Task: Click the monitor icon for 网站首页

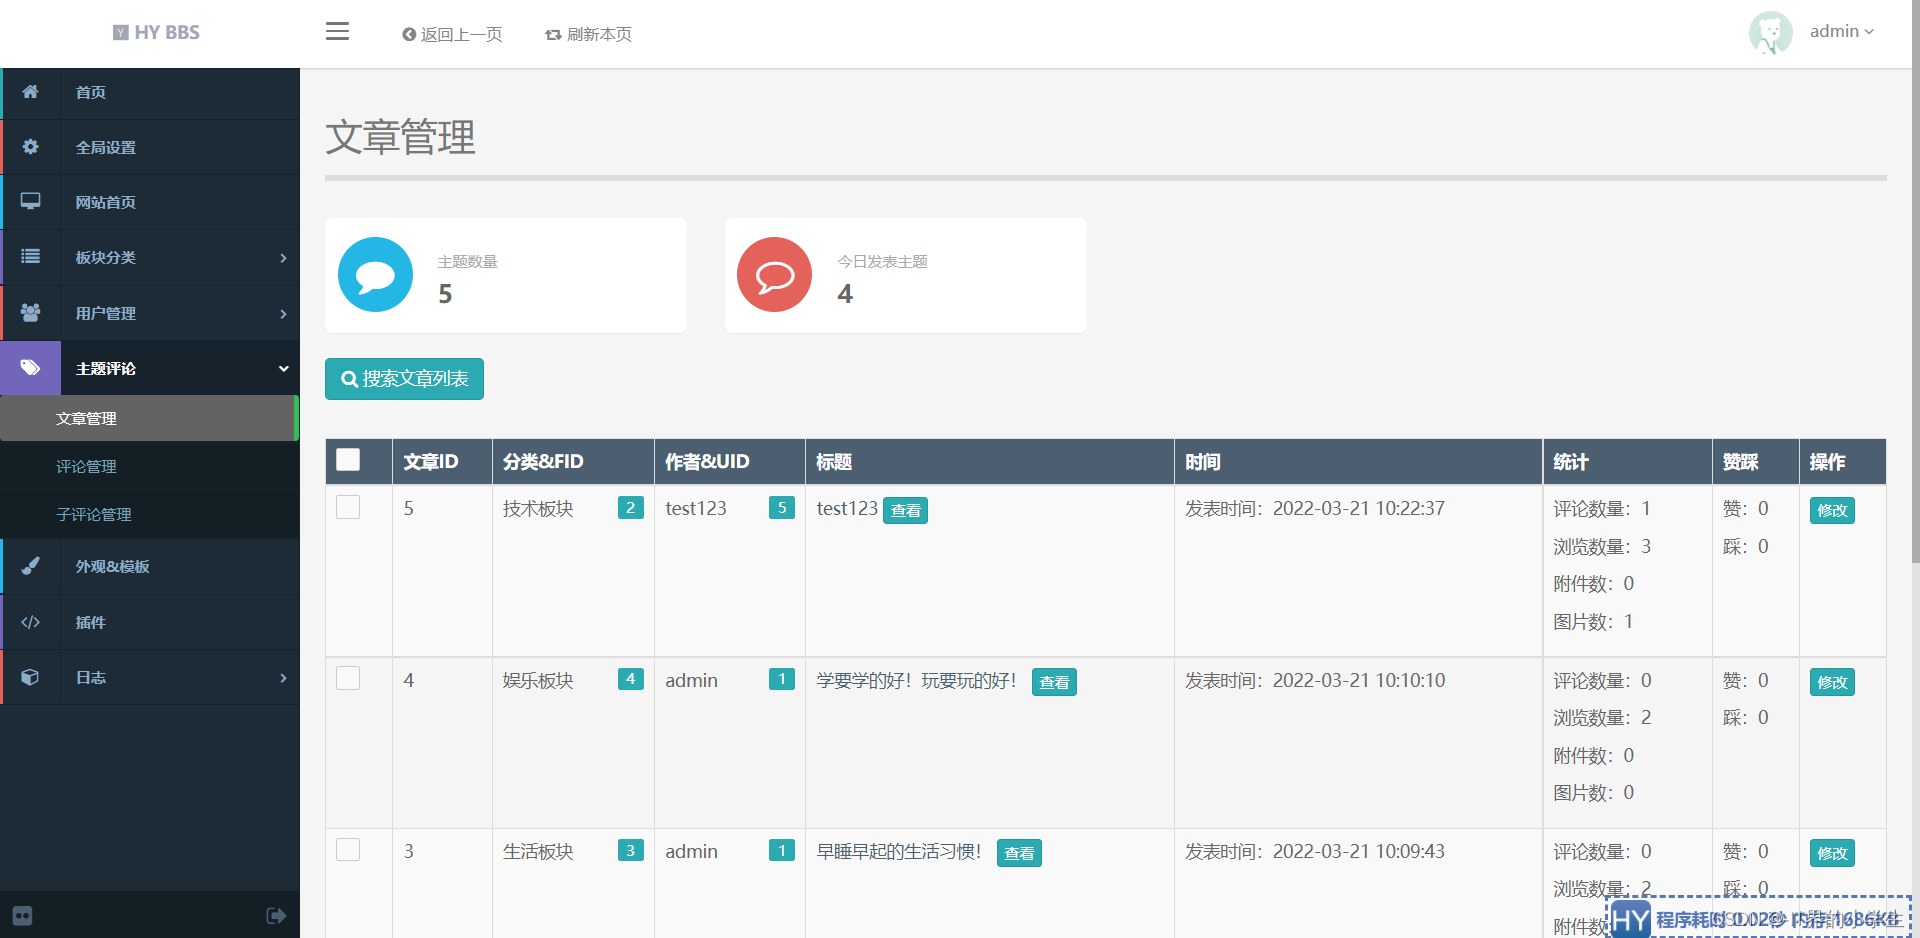Action: point(30,201)
